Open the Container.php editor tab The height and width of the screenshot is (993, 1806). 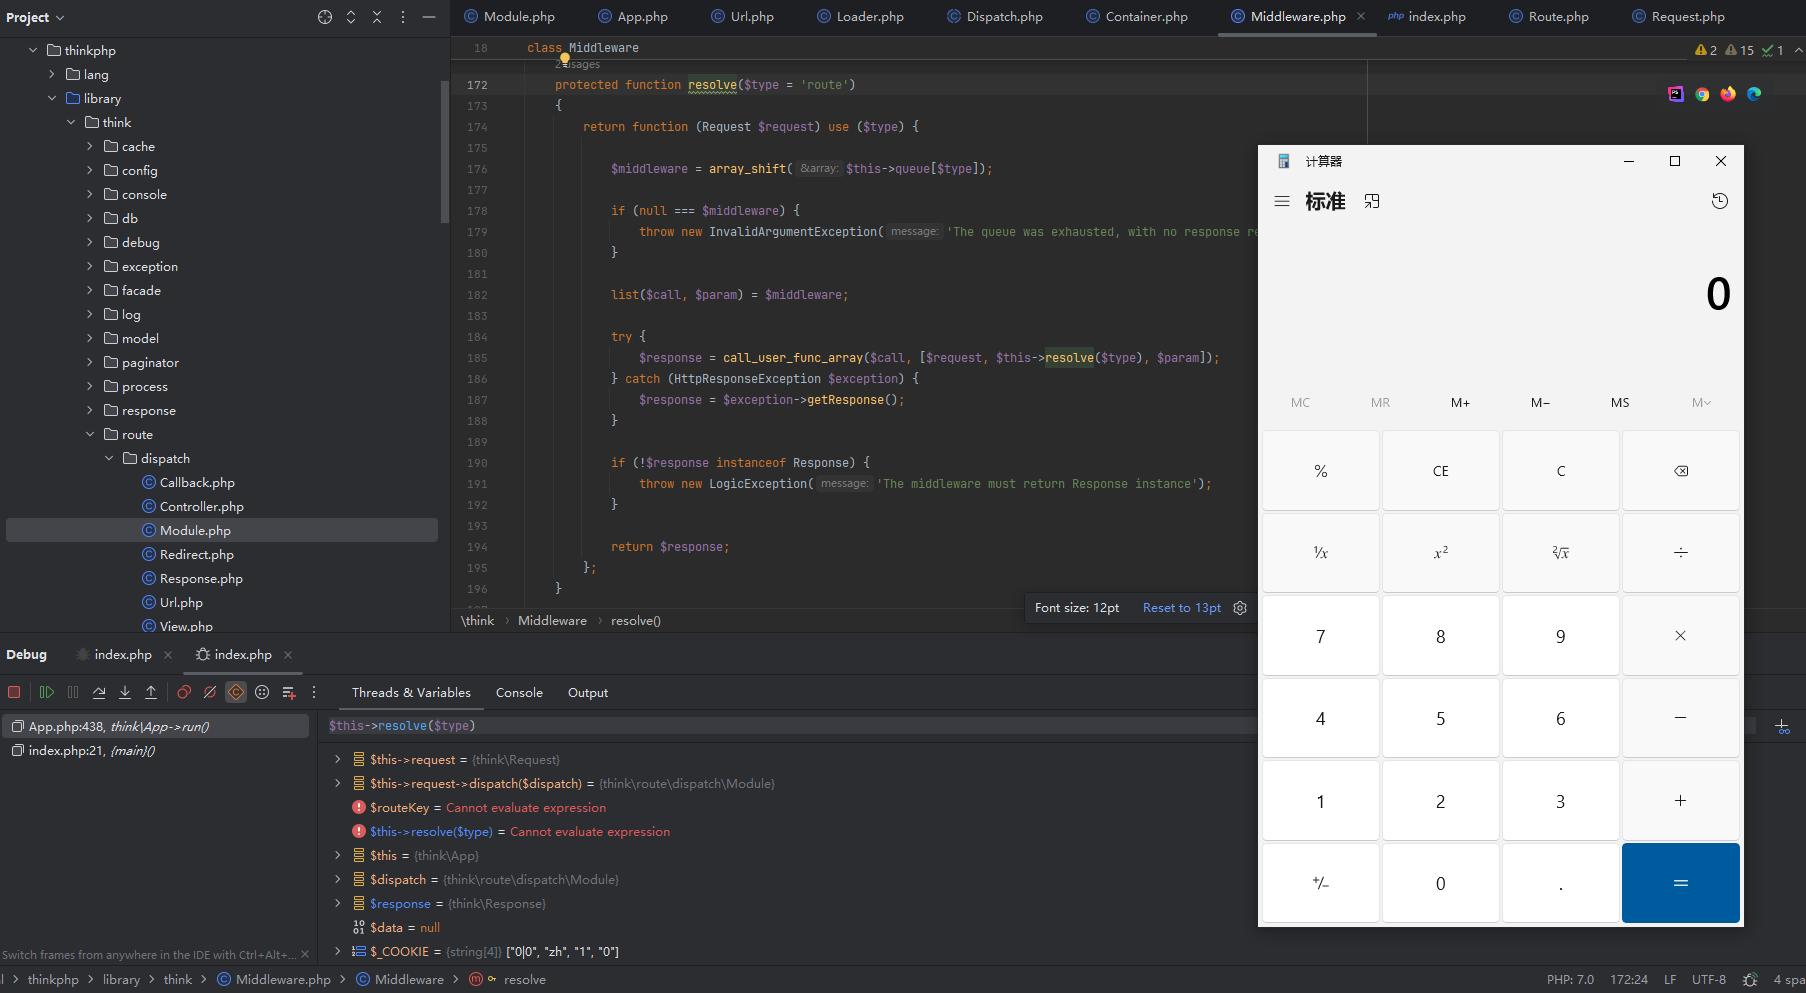click(x=1146, y=17)
